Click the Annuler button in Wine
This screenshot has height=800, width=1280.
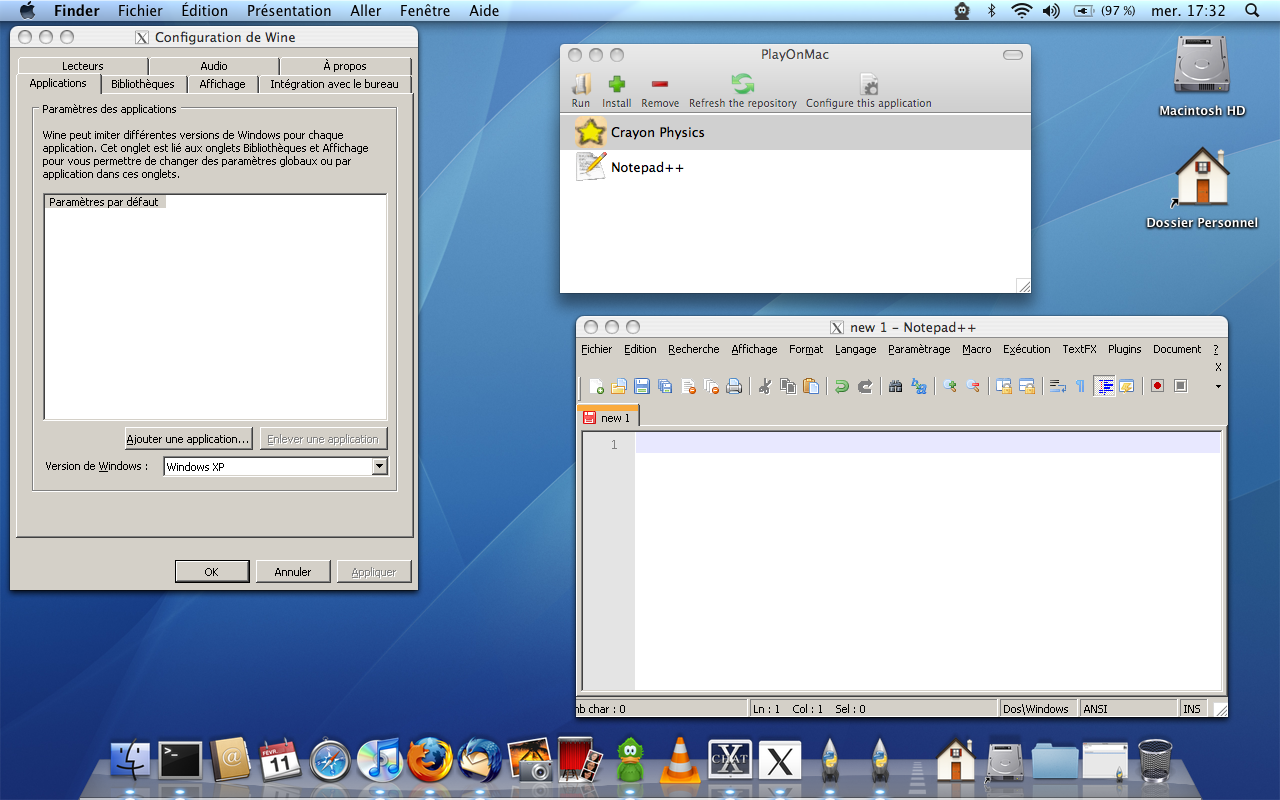click(x=293, y=572)
